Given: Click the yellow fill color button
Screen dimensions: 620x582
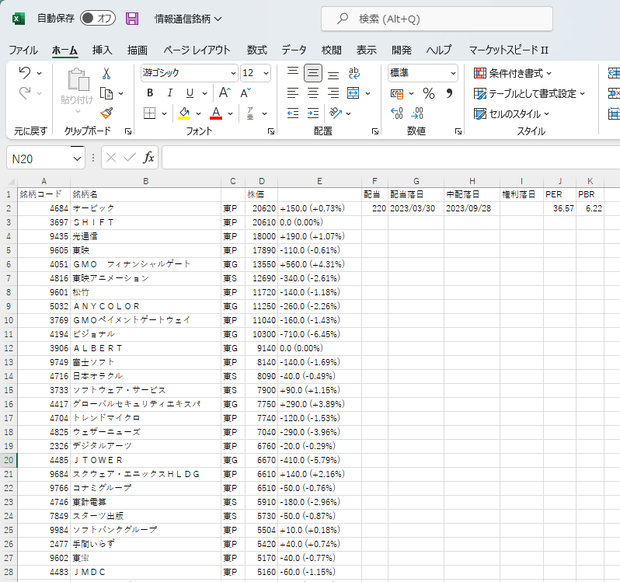Looking at the screenshot, I should click(x=184, y=113).
